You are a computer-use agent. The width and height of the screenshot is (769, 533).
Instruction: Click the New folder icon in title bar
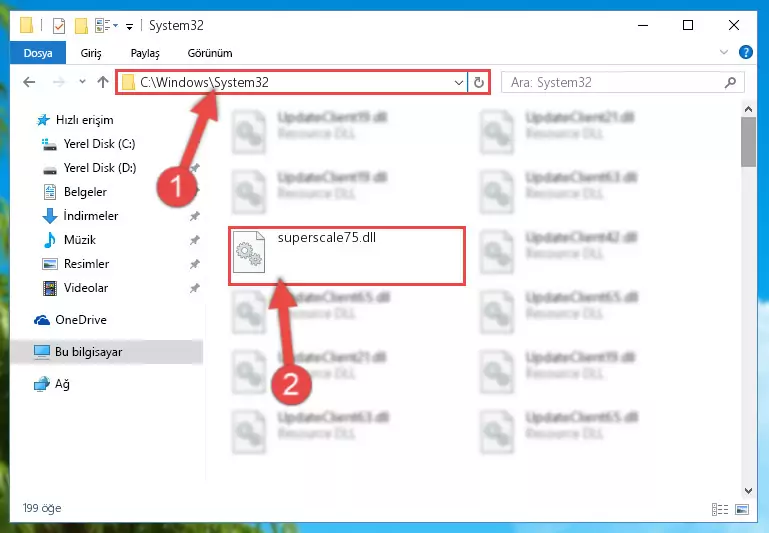pyautogui.click(x=81, y=25)
